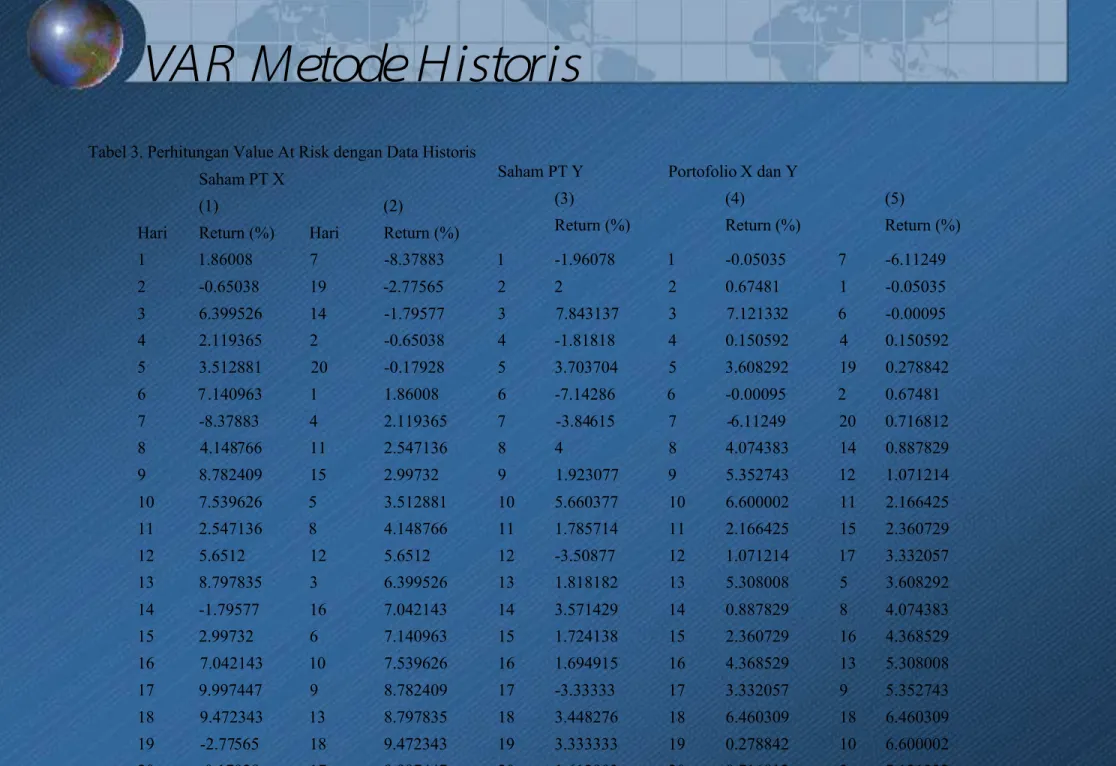Select value 1.694915 in Saham PT Y
The height and width of the screenshot is (766, 1116).
[x=586, y=663]
